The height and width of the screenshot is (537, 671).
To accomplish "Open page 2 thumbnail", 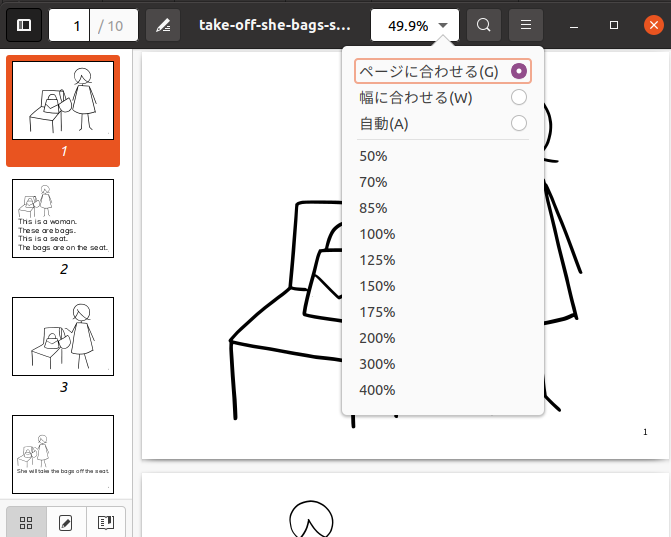I will pyautogui.click(x=63, y=218).
